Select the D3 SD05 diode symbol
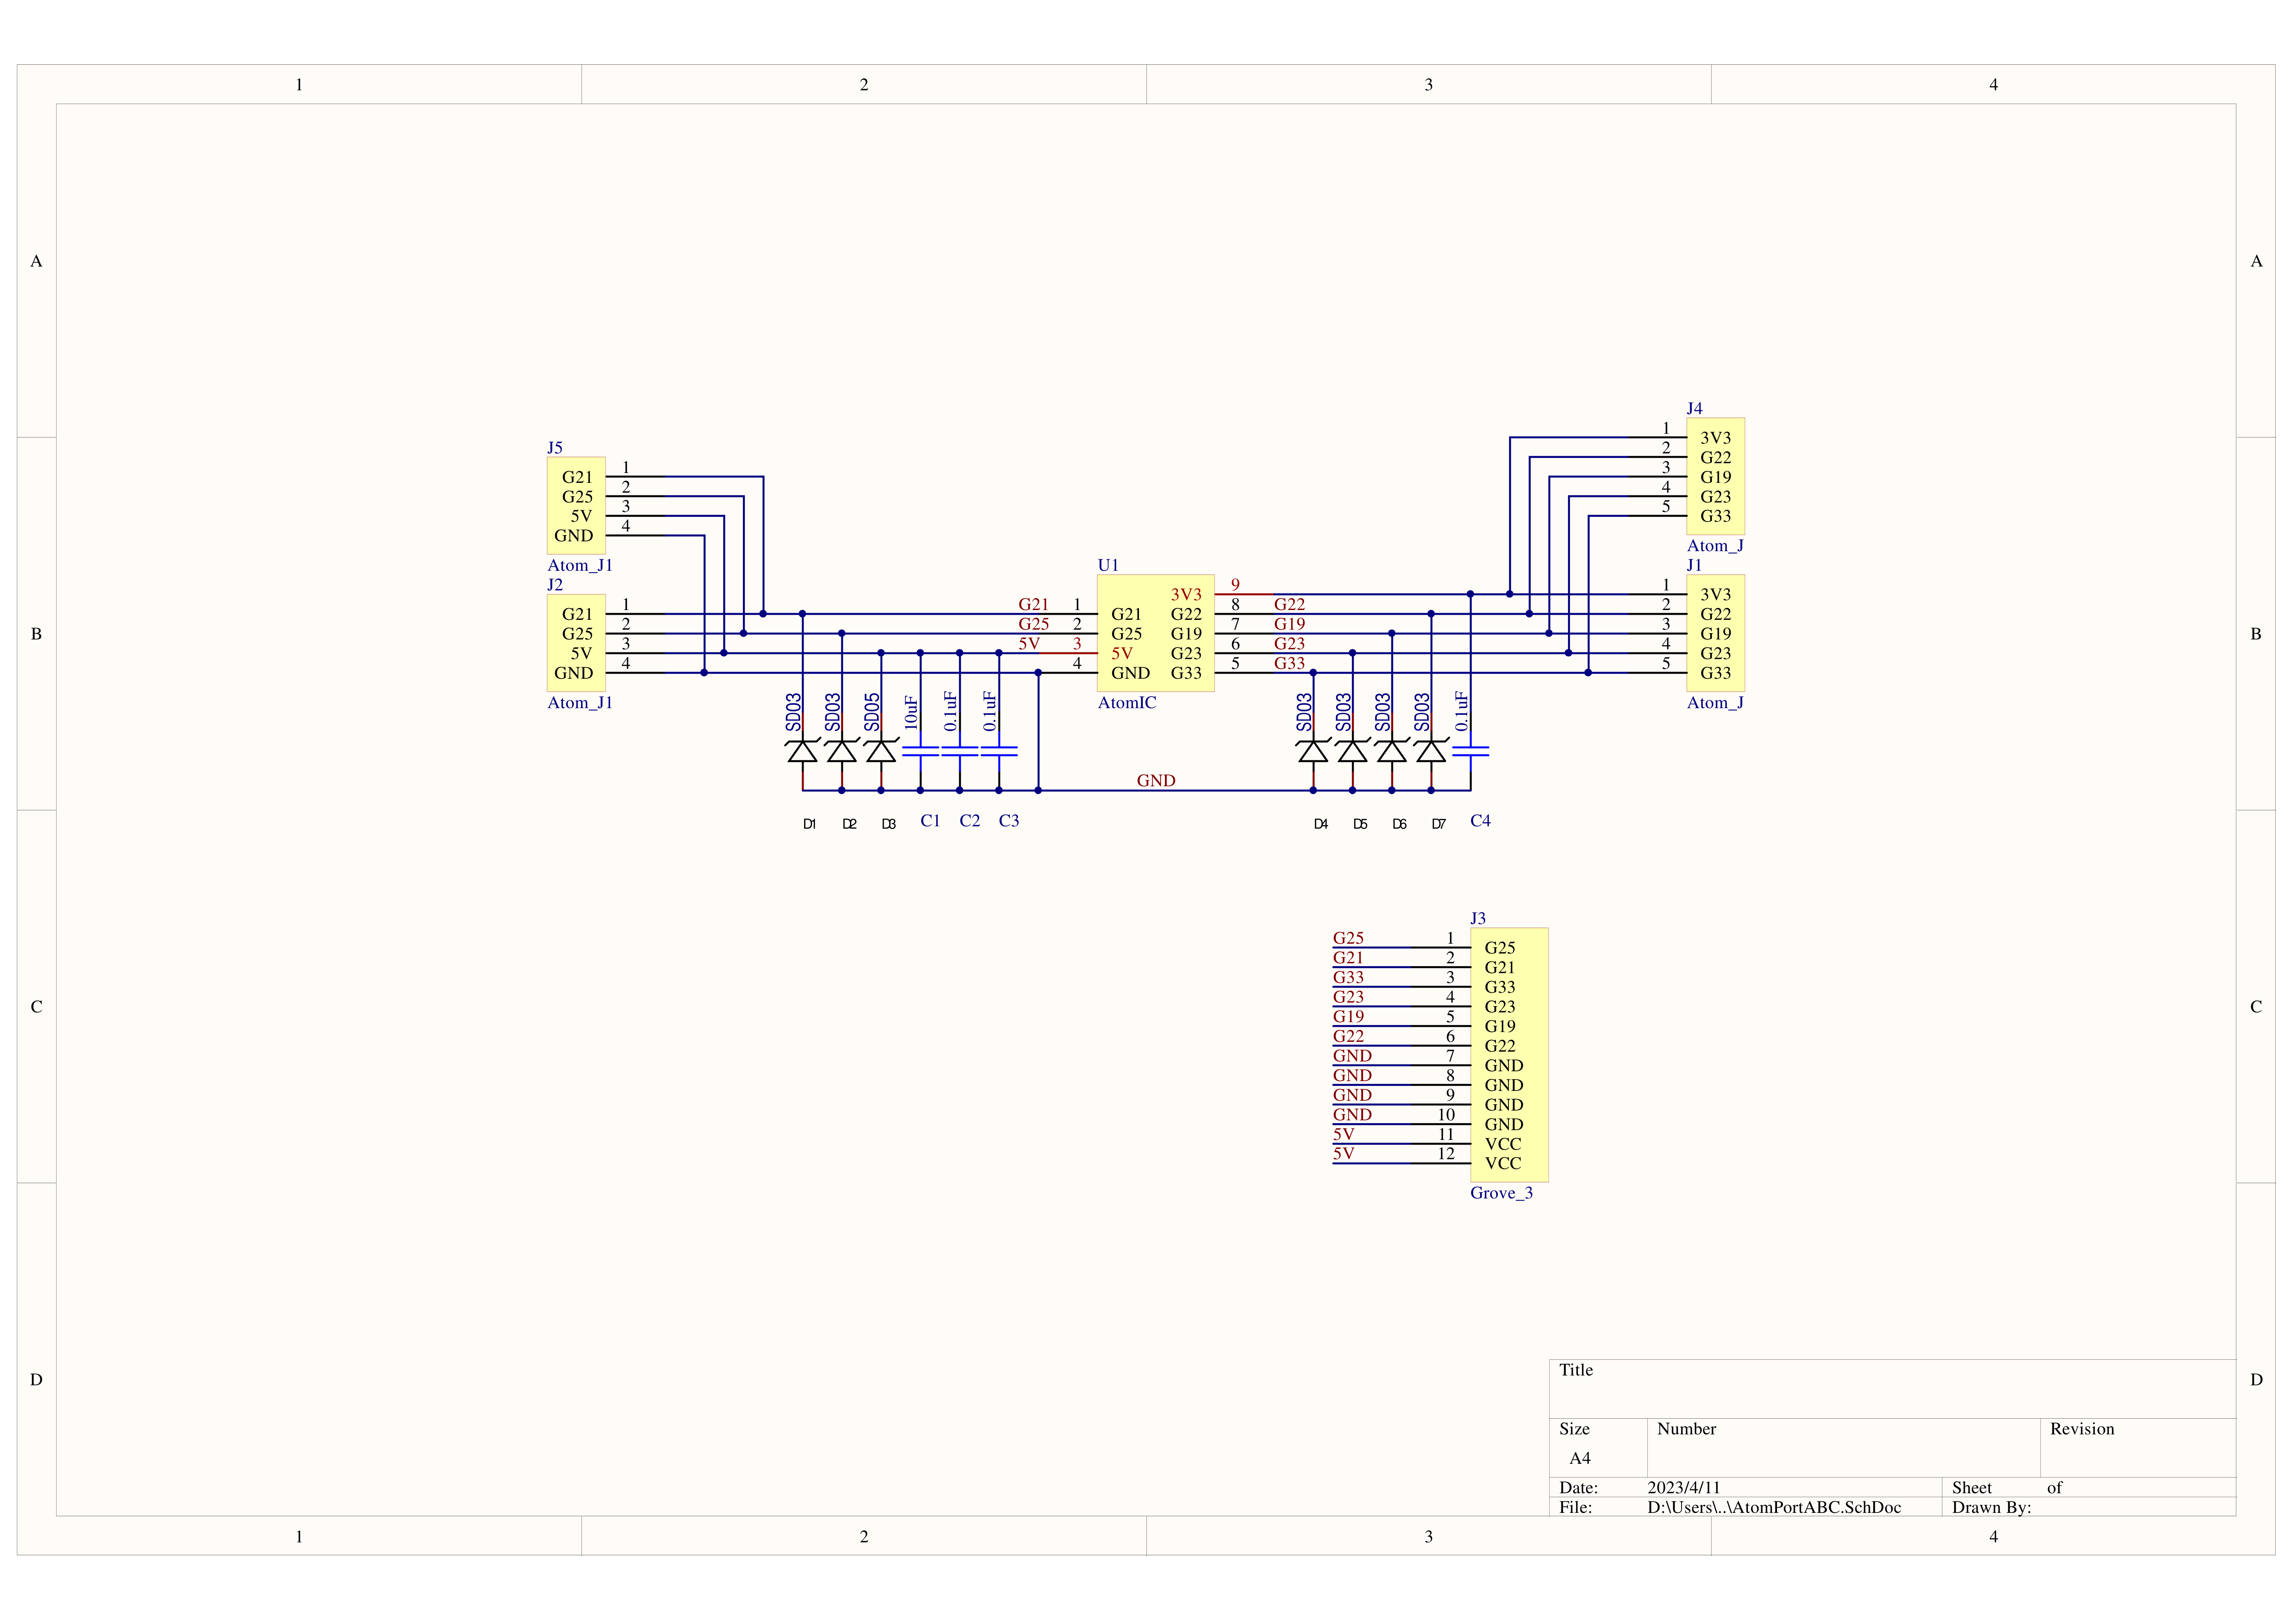 tap(881, 750)
